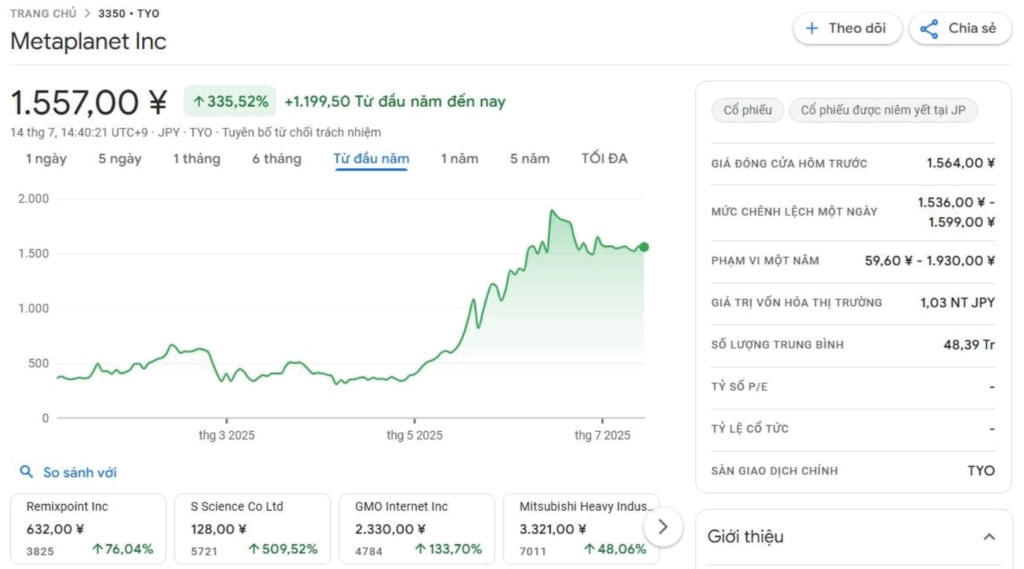Select the 5 ngày range tab
1024x569 pixels.
click(x=120, y=159)
